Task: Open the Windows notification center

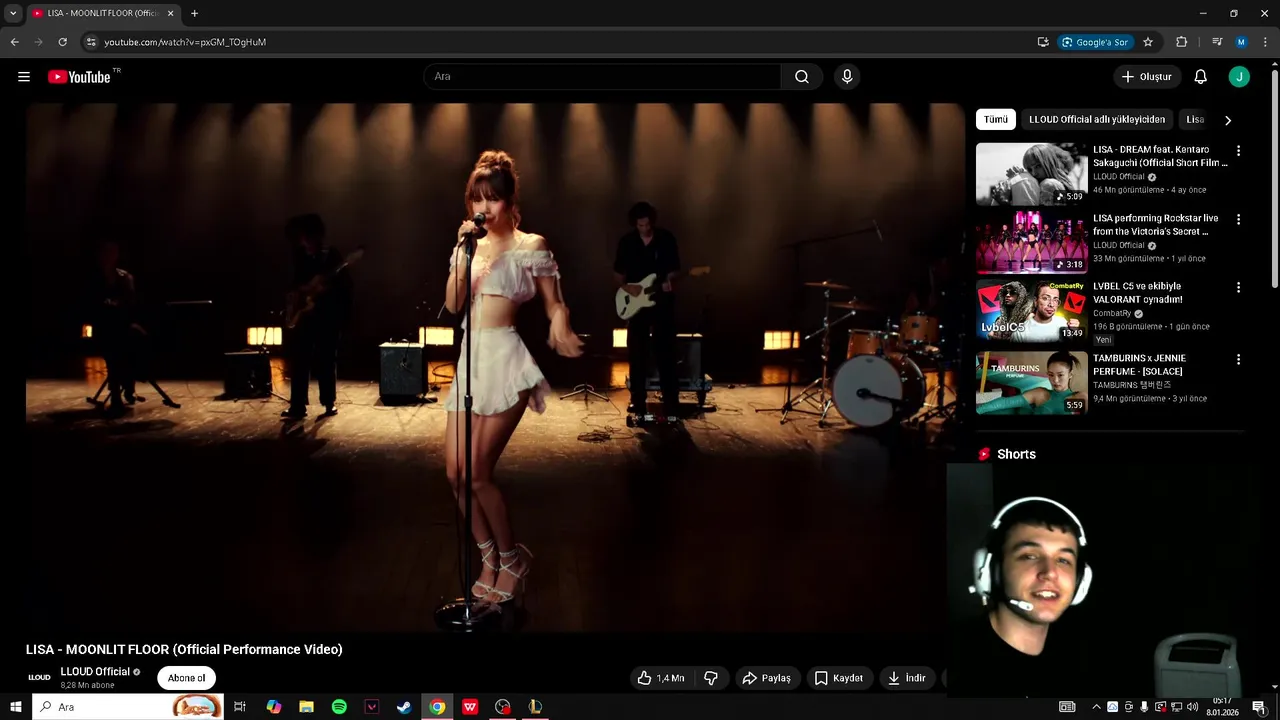Action: tap(1259, 707)
